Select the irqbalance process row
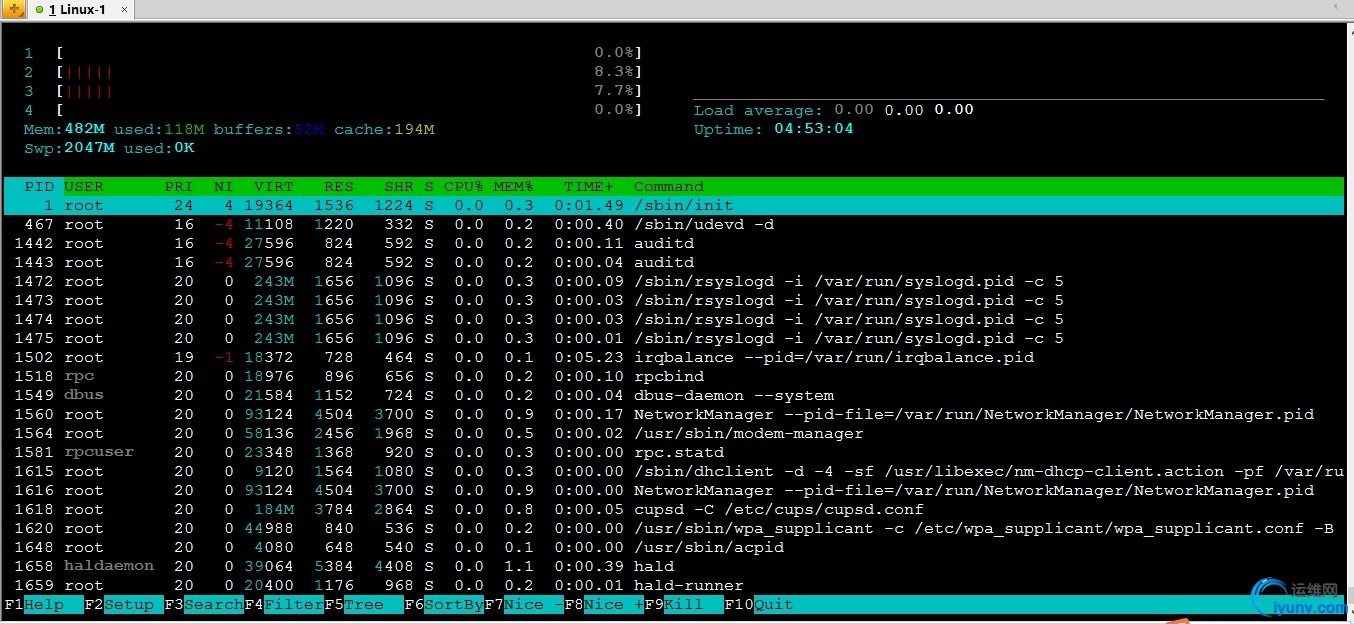The width and height of the screenshot is (1354, 624). tap(674, 357)
